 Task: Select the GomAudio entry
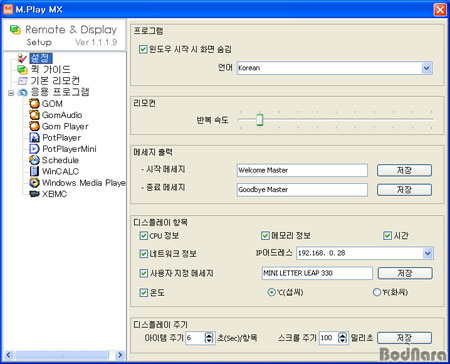pos(62,115)
